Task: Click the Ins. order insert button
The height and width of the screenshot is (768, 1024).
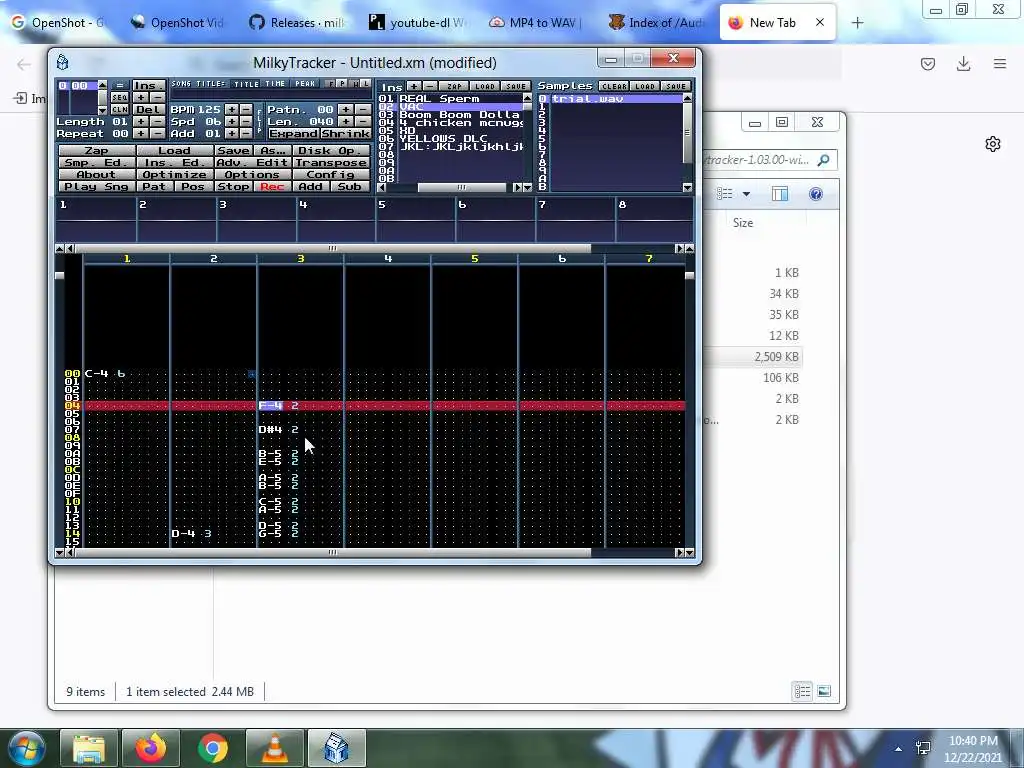Action: pyautogui.click(x=148, y=86)
